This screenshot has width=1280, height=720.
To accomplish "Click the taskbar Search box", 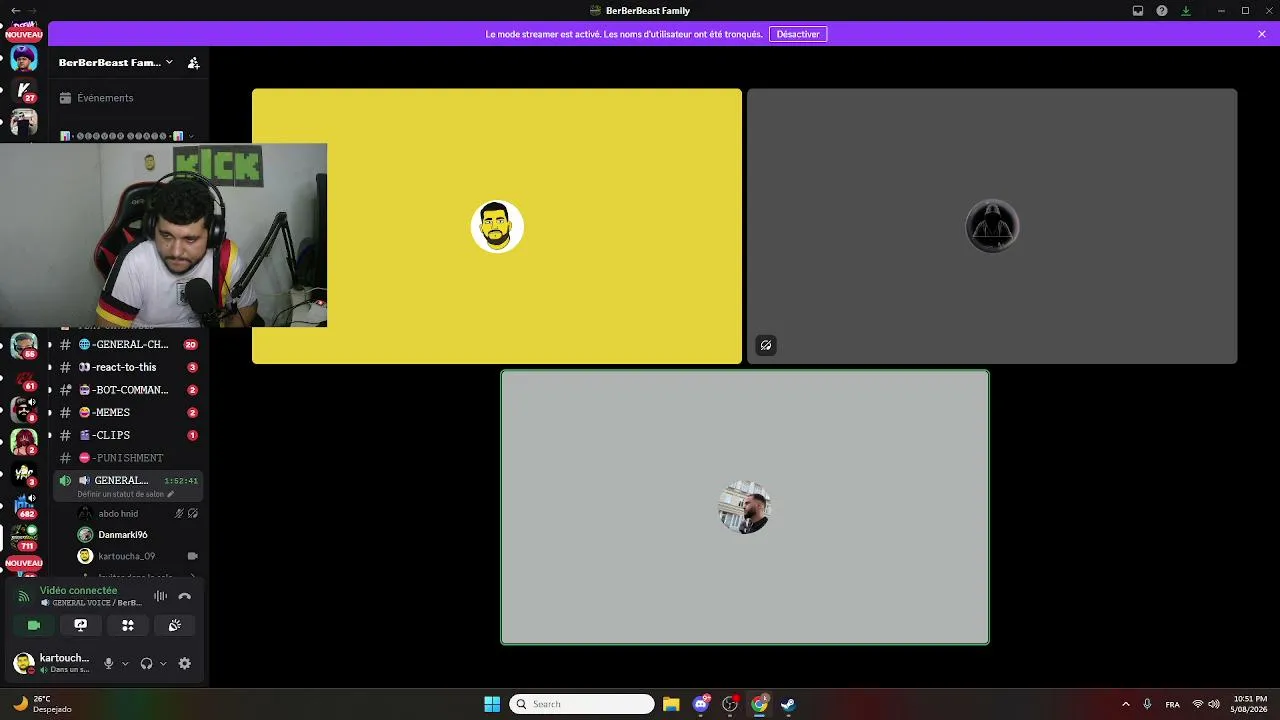I will (x=583, y=704).
